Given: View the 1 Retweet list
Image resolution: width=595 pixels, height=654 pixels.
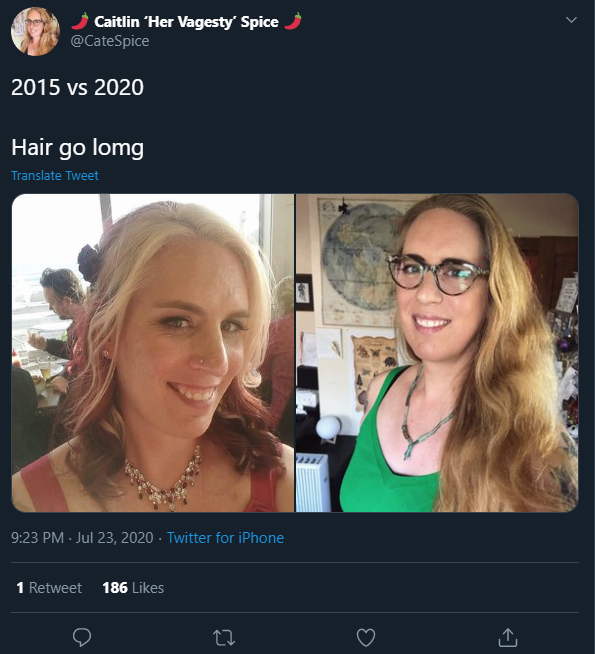Looking at the screenshot, I should pos(49,588).
